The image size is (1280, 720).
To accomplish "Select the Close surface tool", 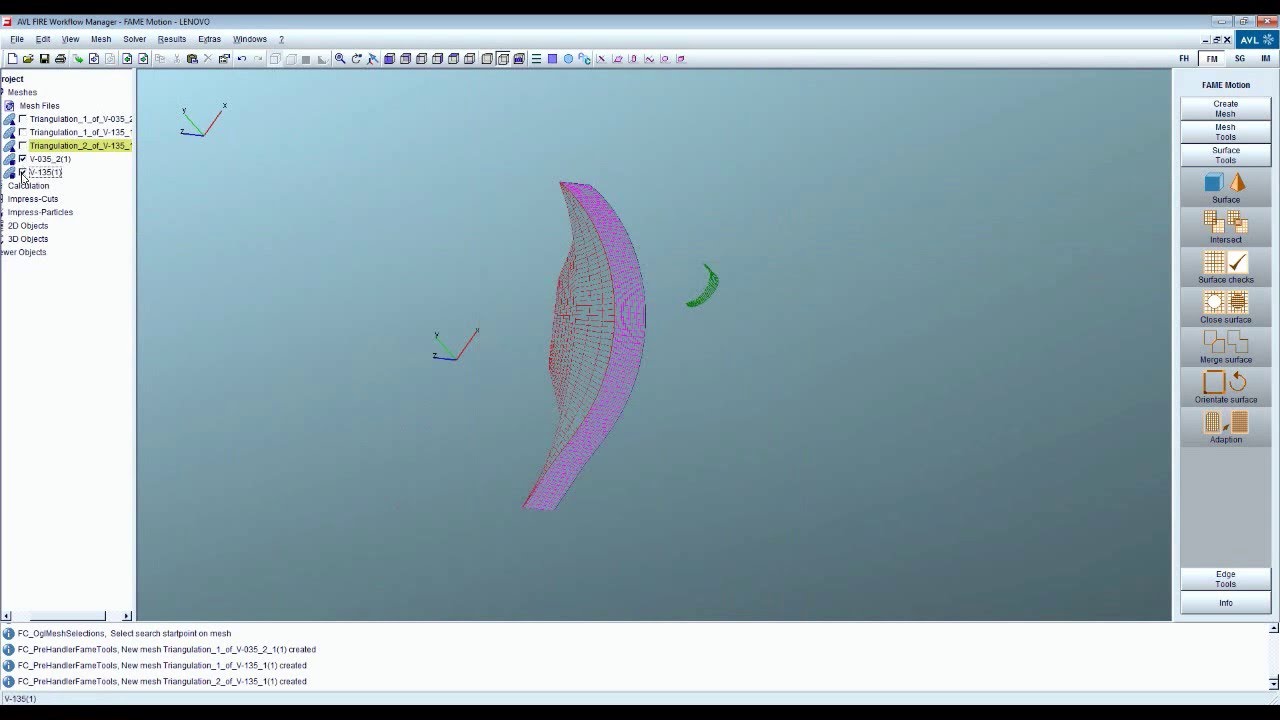I will 1225,307.
